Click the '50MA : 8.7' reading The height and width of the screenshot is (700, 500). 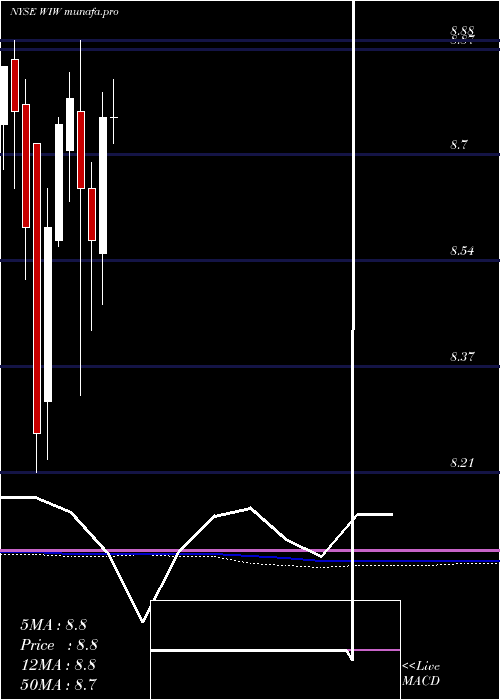coord(58,684)
